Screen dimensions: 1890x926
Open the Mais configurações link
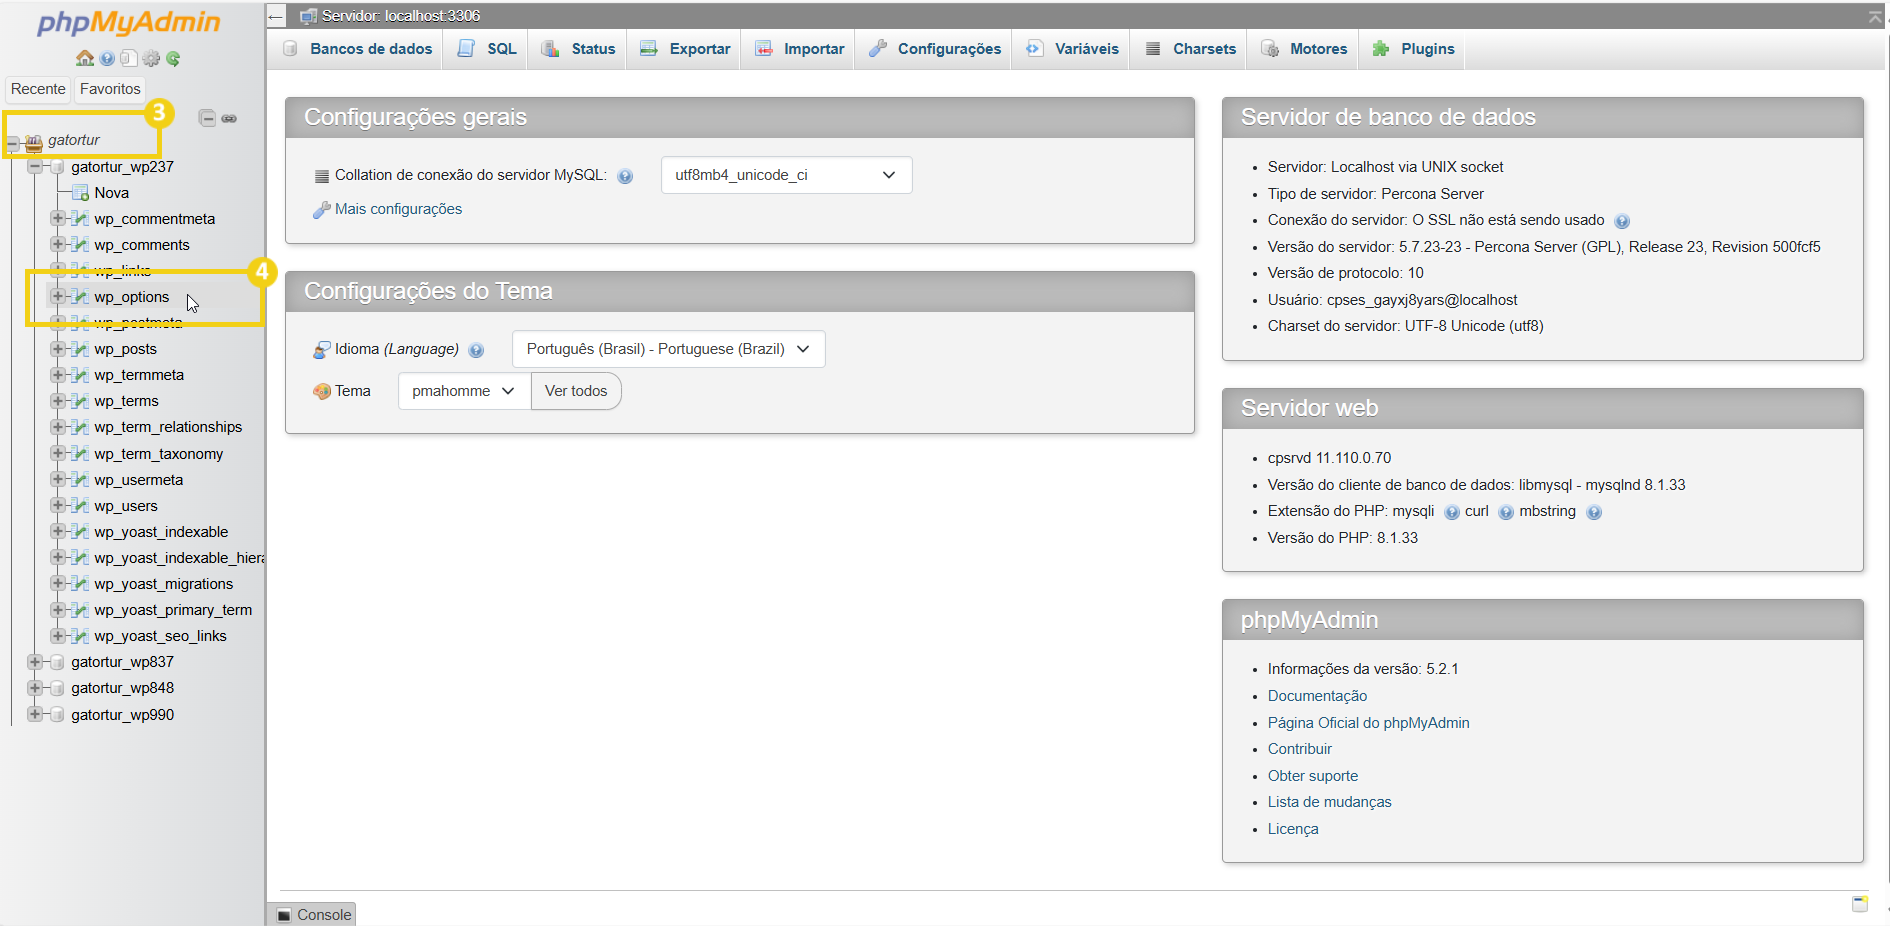(398, 209)
